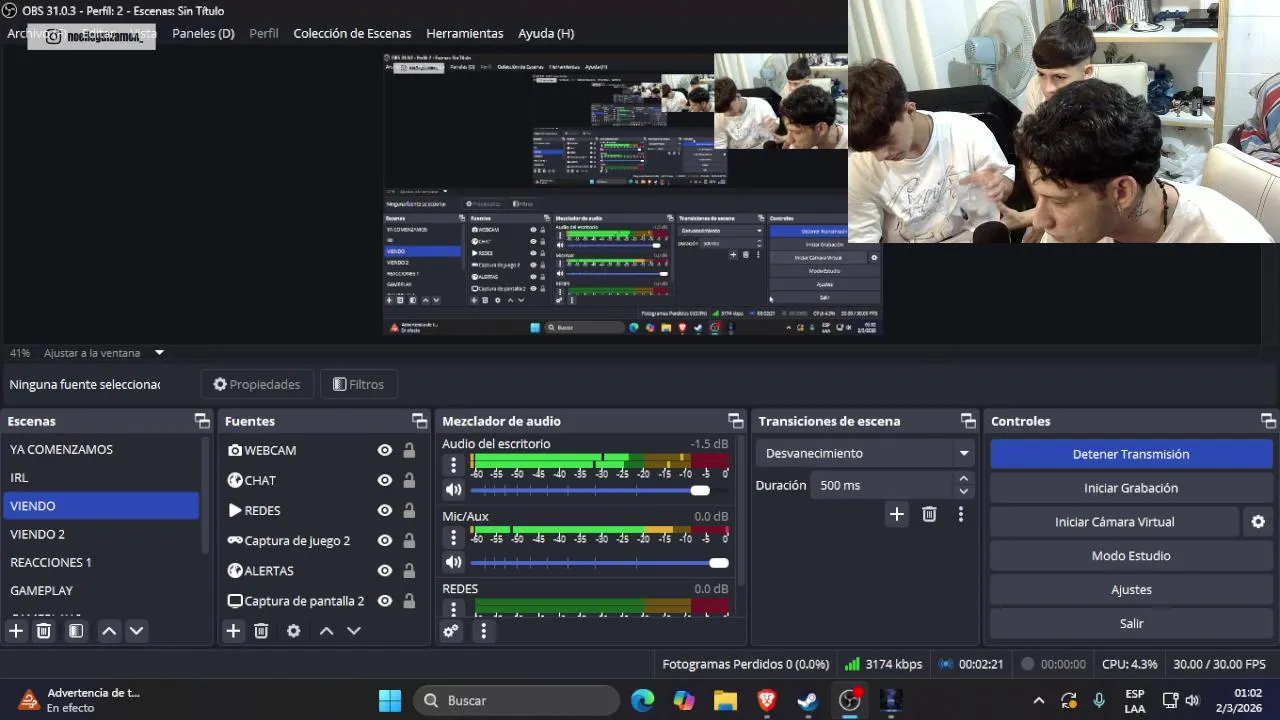The width and height of the screenshot is (1280, 720).
Task: Open Ajustes settings button
Action: click(x=1131, y=590)
